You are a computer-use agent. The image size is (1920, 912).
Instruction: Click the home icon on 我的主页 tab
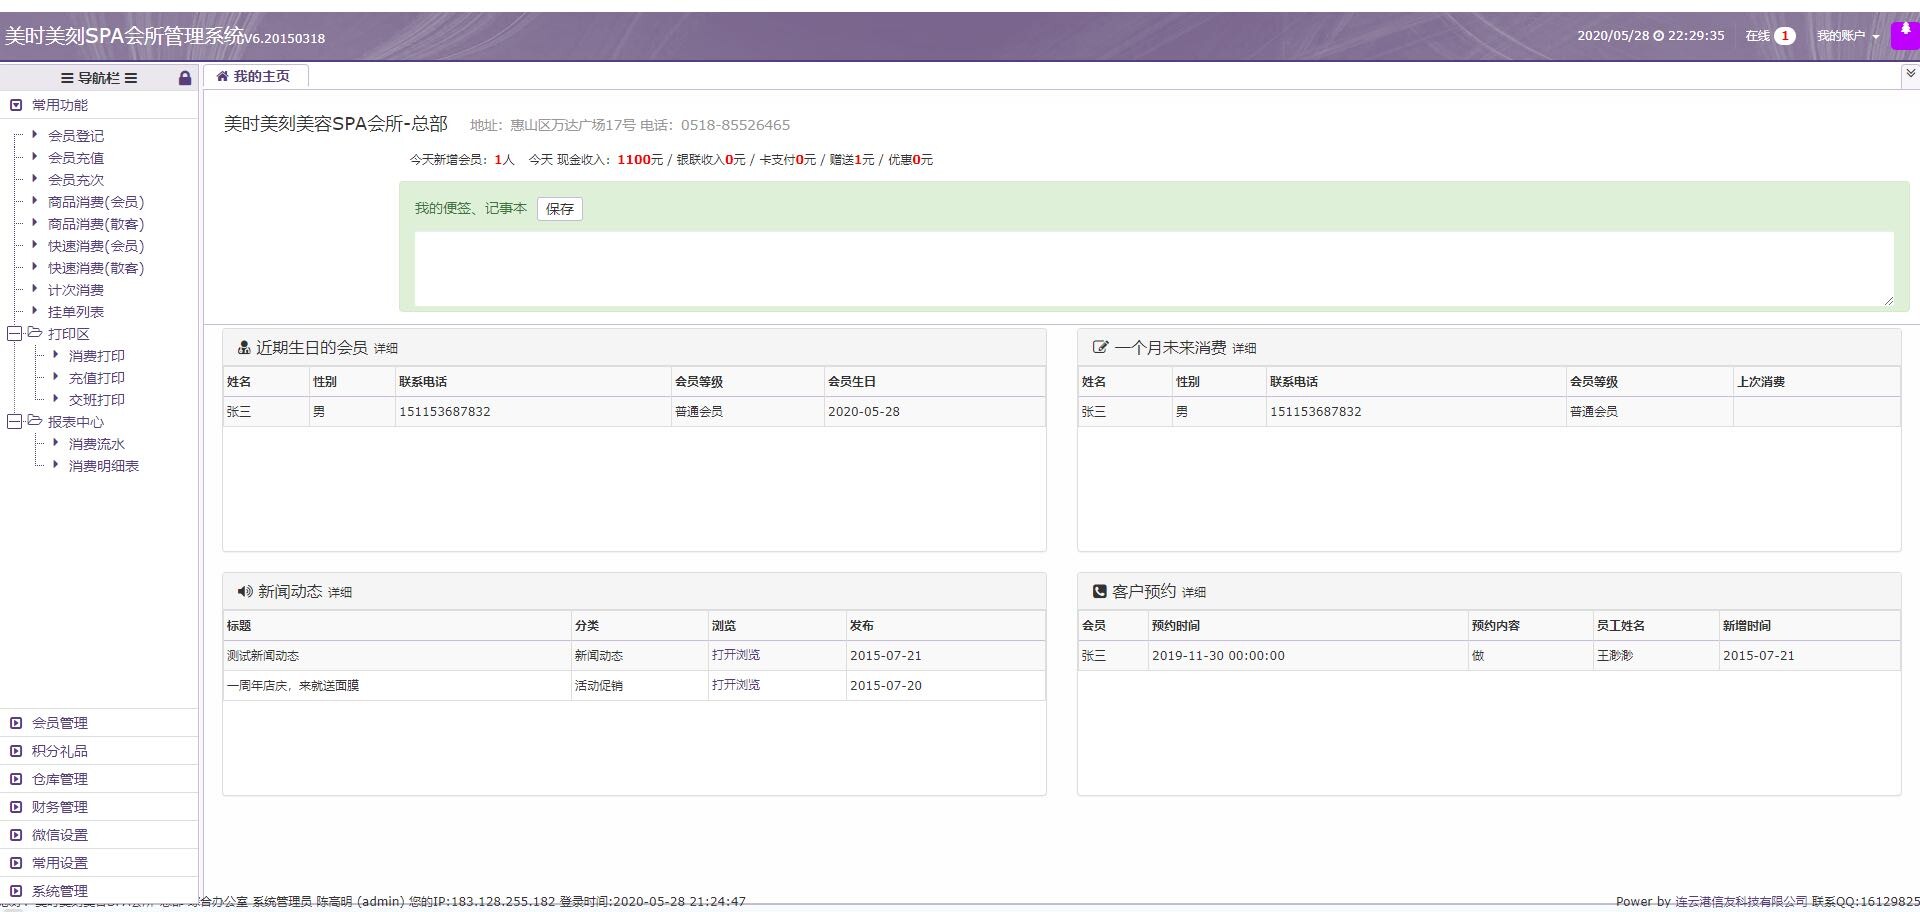coord(222,76)
